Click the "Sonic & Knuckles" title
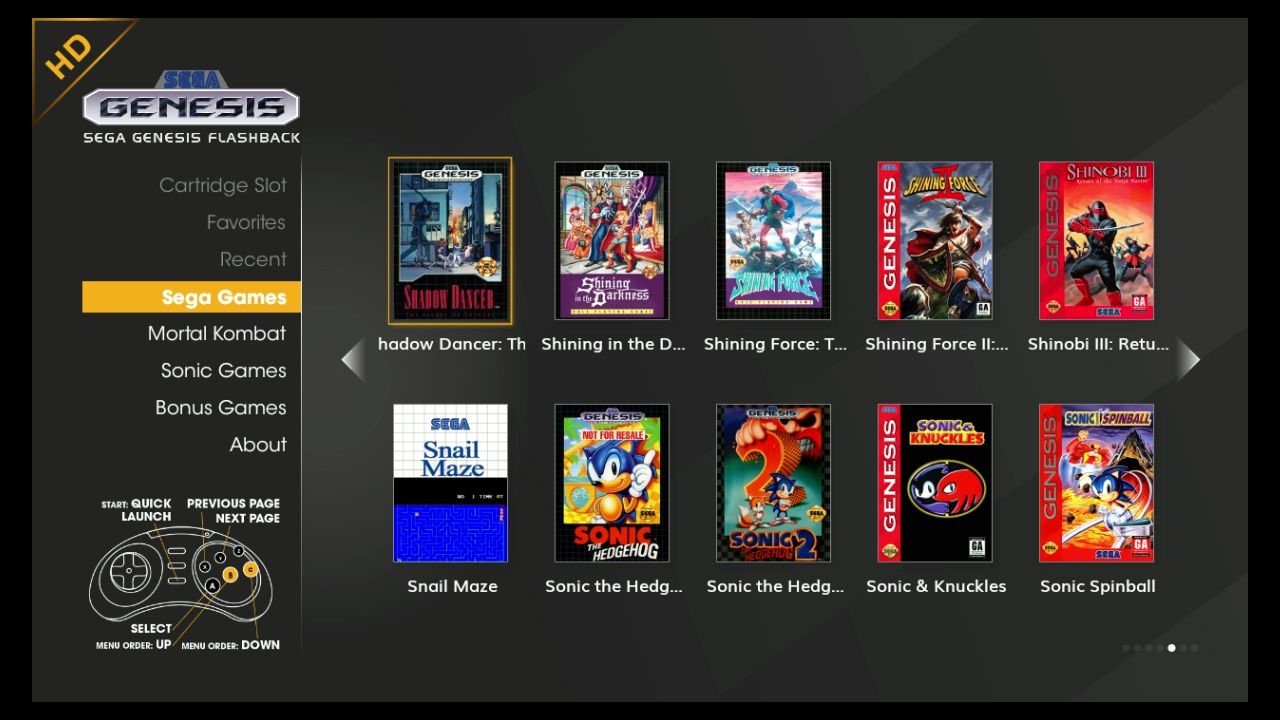Screen dimensions: 1280x720 [x=936, y=586]
